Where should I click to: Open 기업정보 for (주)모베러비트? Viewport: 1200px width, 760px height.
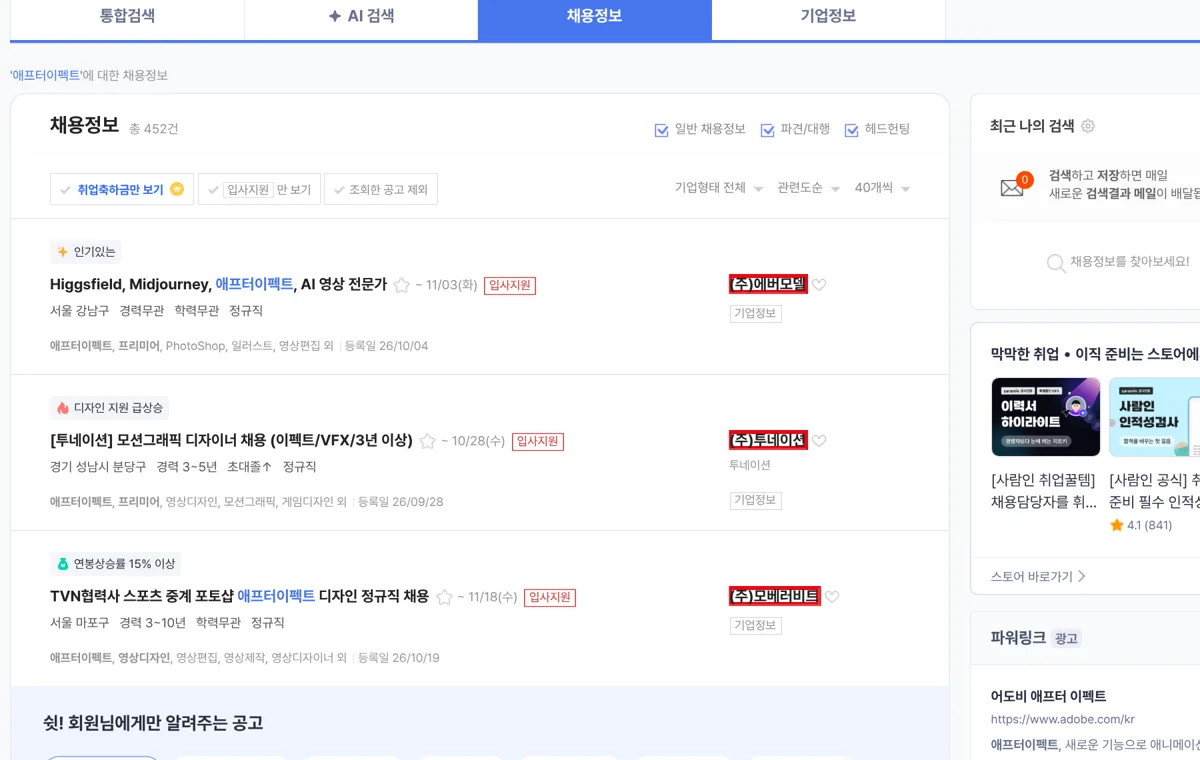(756, 625)
